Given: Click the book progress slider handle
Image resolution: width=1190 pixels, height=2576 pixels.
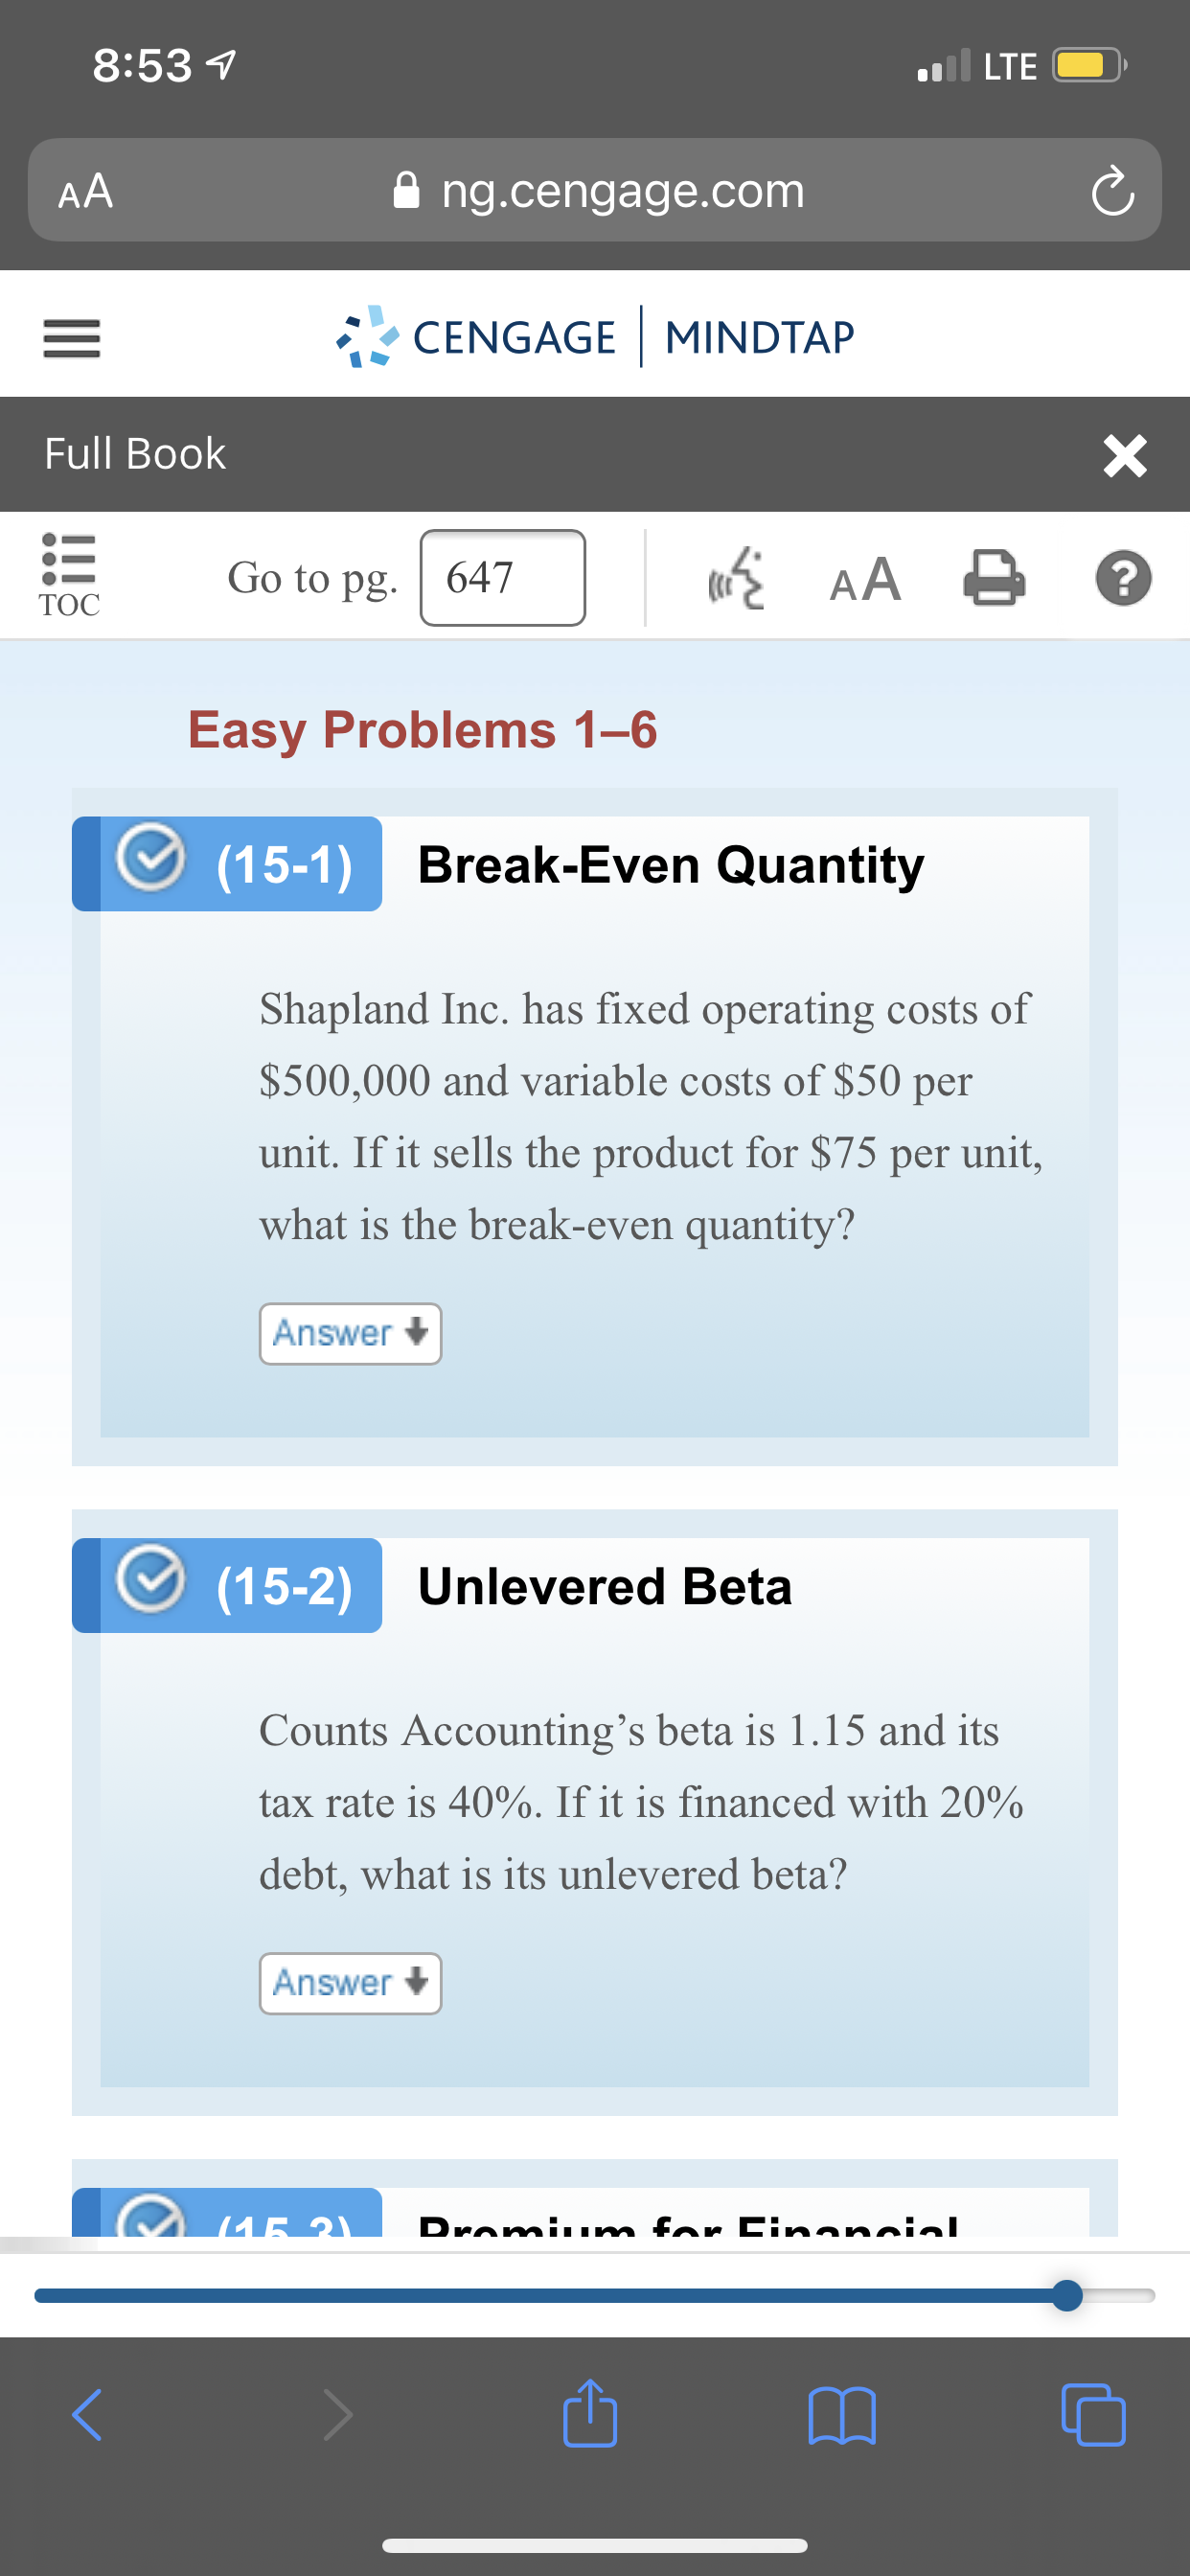Looking at the screenshot, I should tap(1067, 2295).
